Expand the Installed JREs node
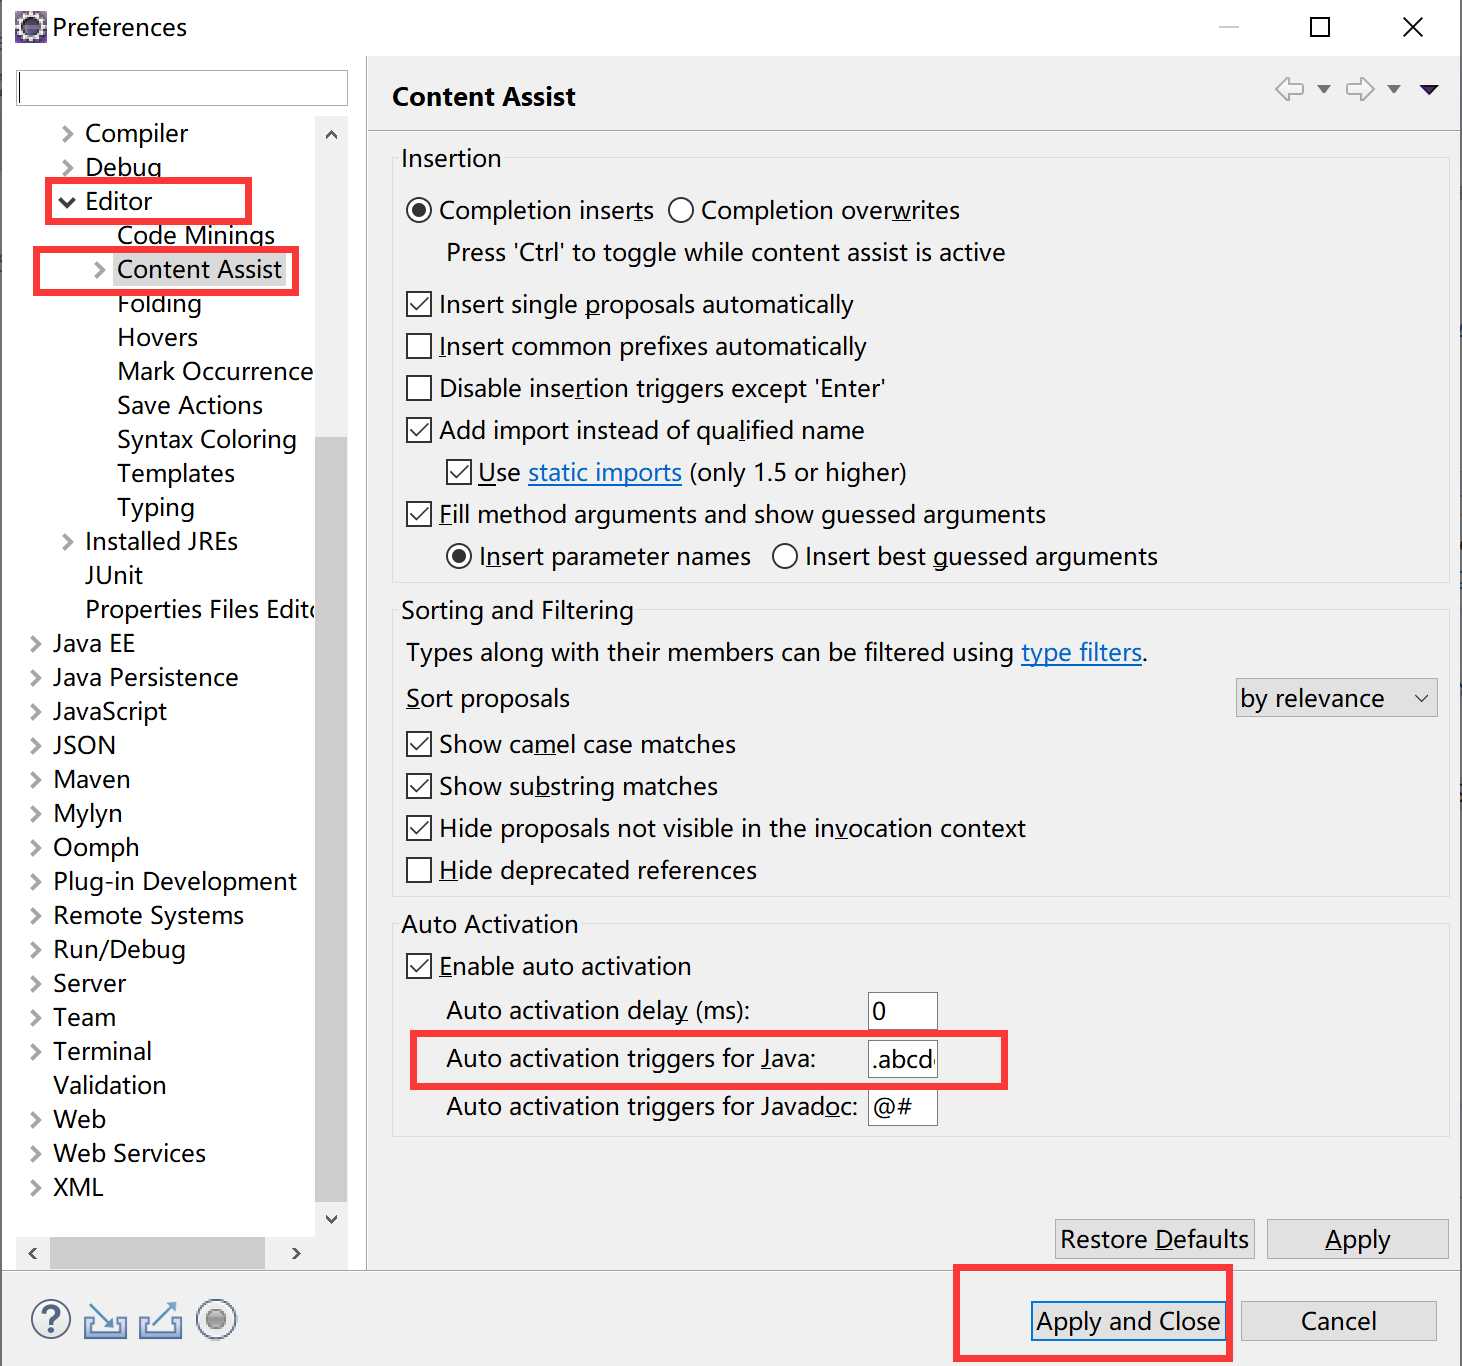The height and width of the screenshot is (1366, 1462). (x=67, y=542)
